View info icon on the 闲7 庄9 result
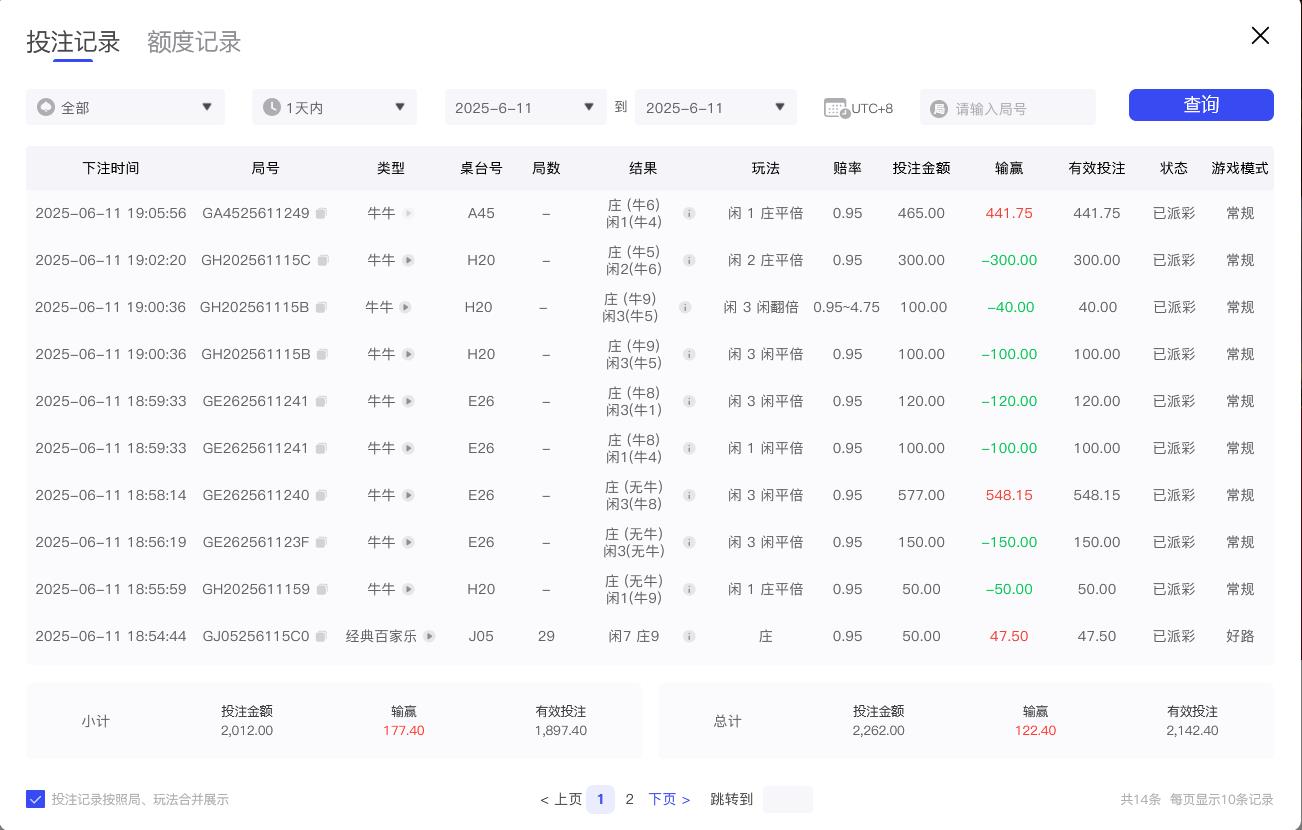Screen dimensions: 1302x830 [689, 636]
